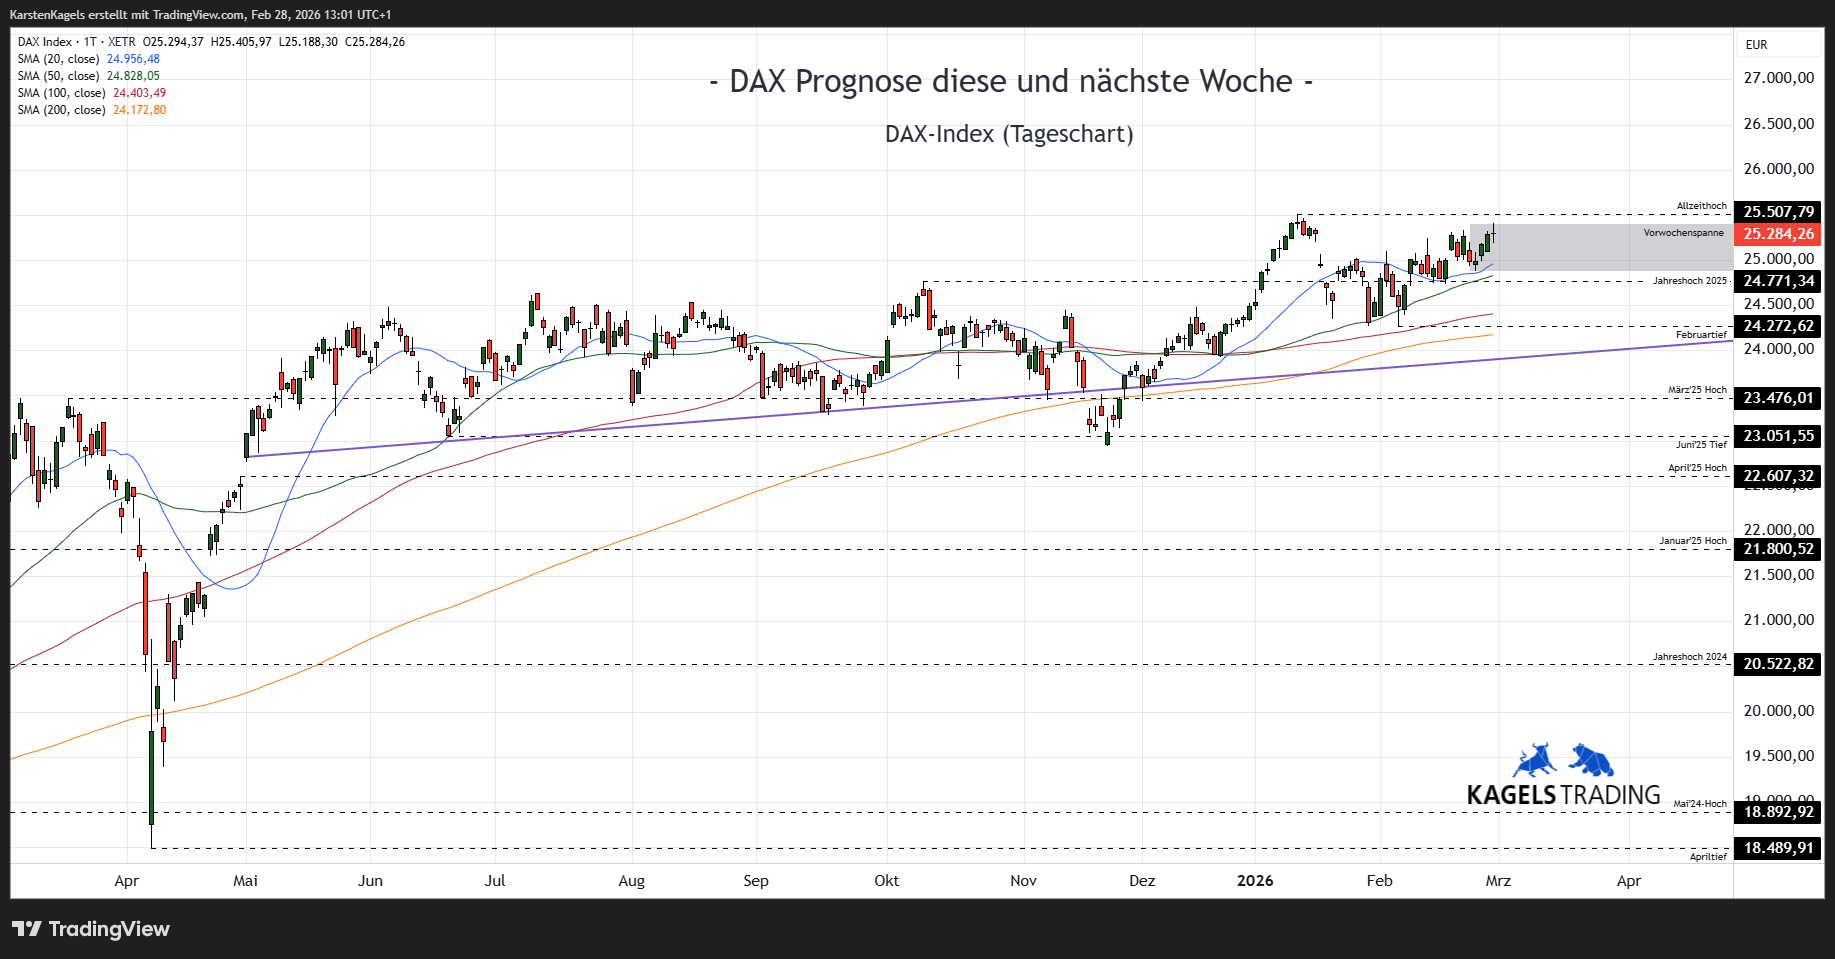The height and width of the screenshot is (959, 1835).
Task: Click the 26.500,00 price scale value
Action: point(1778,124)
